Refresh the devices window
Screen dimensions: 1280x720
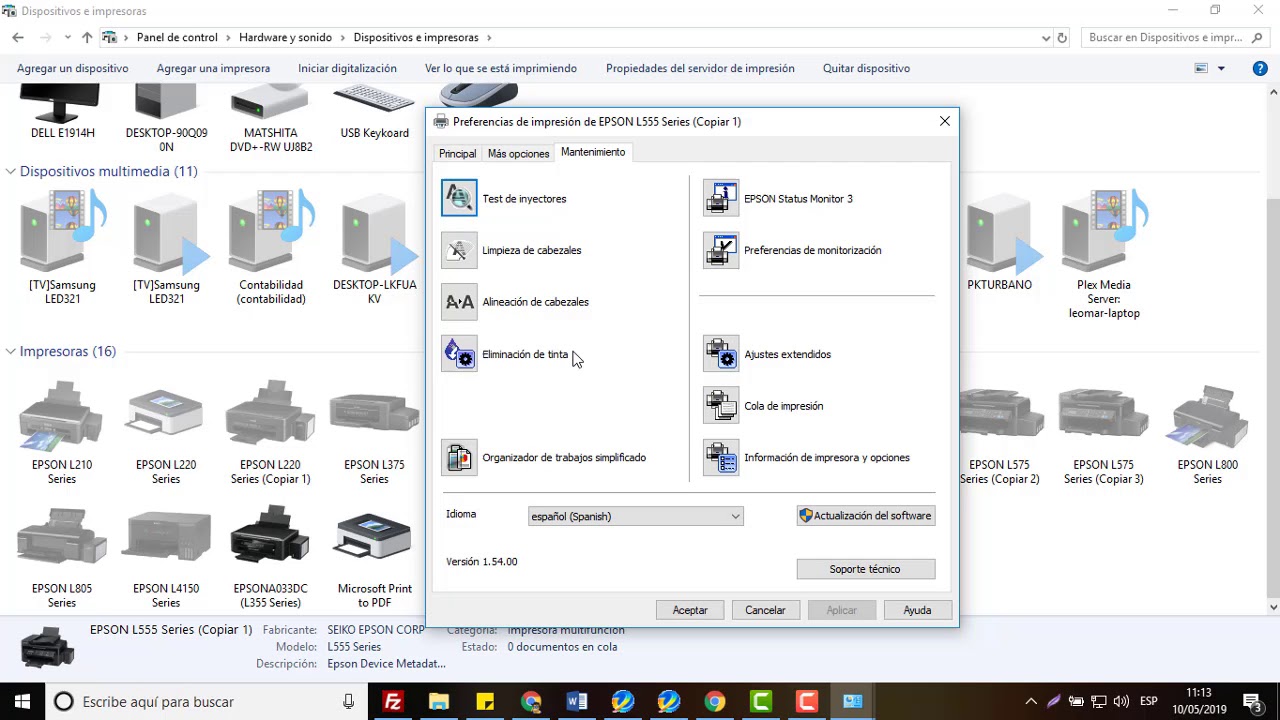pyautogui.click(x=1062, y=38)
